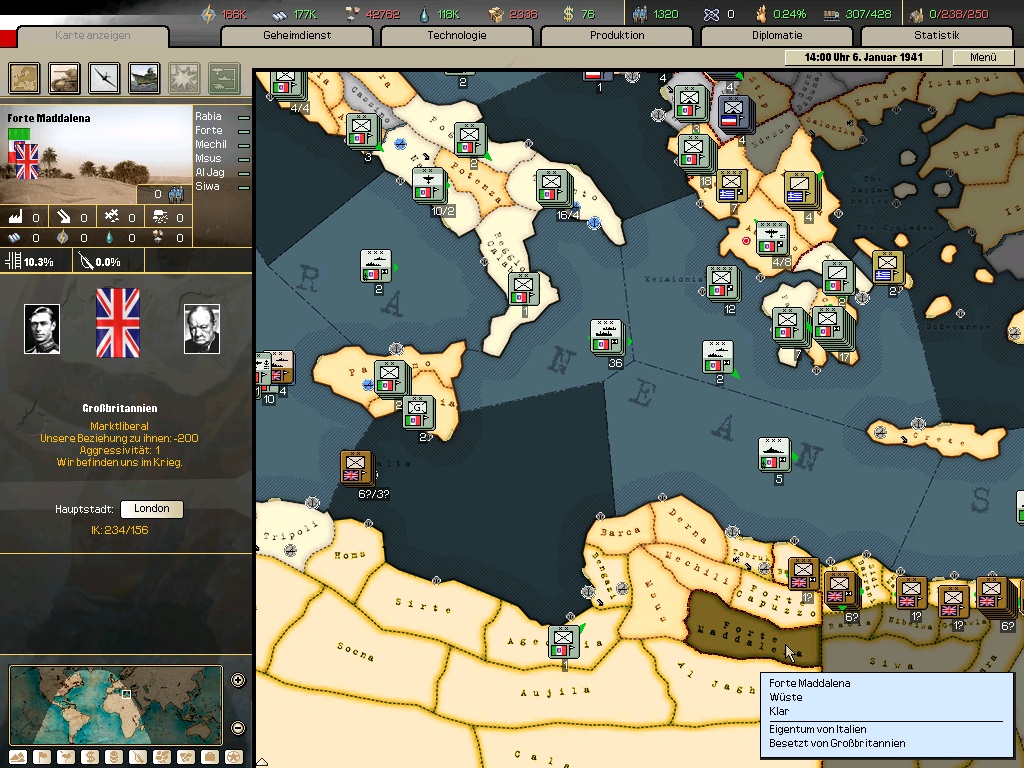The height and width of the screenshot is (768, 1024).
Task: Select the star map mode icon
Action: click(x=233, y=757)
